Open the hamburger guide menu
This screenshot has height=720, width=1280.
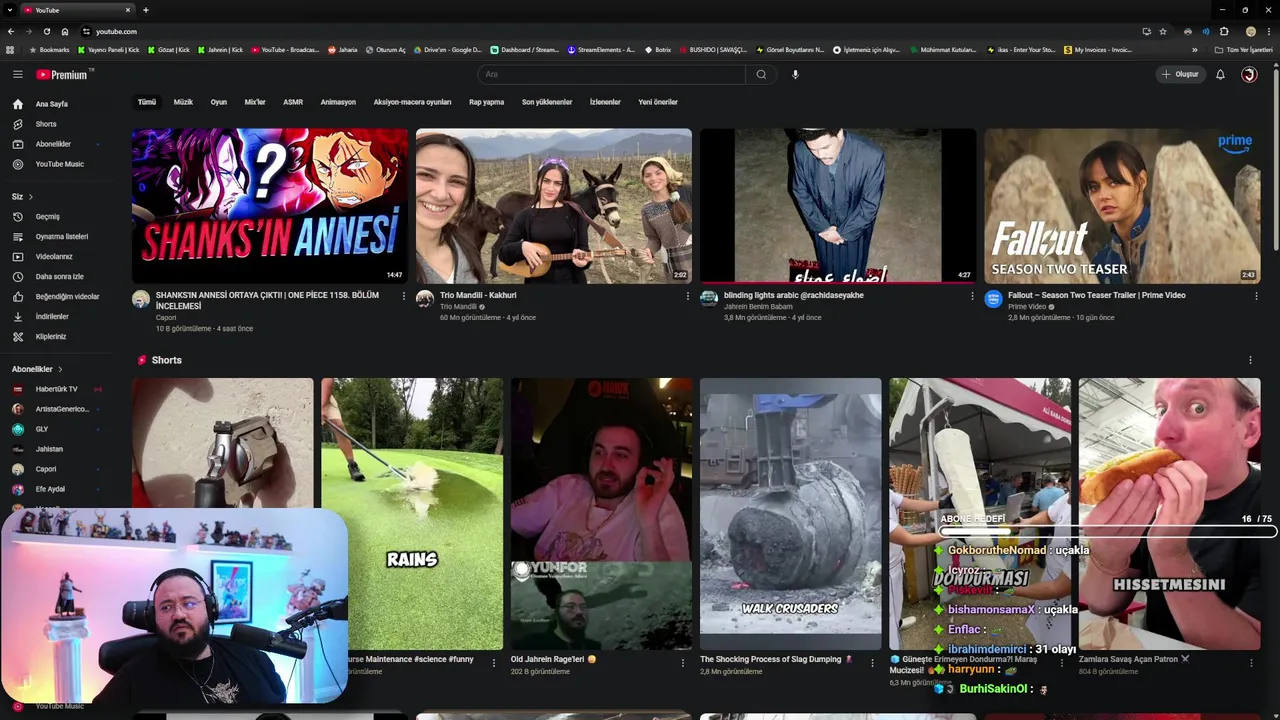tap(17, 74)
